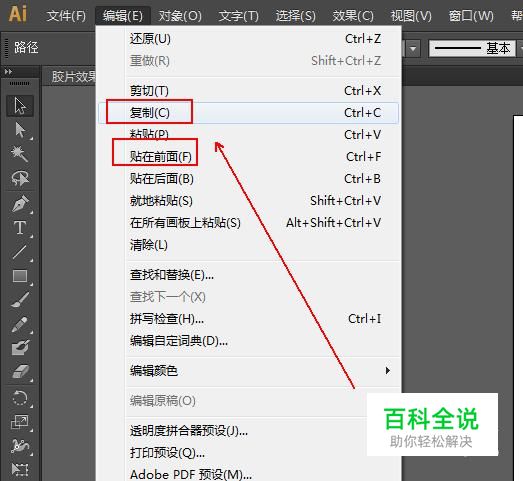This screenshot has height=481, width=523.
Task: Choose 贴在前面(F)
Action: point(248,156)
